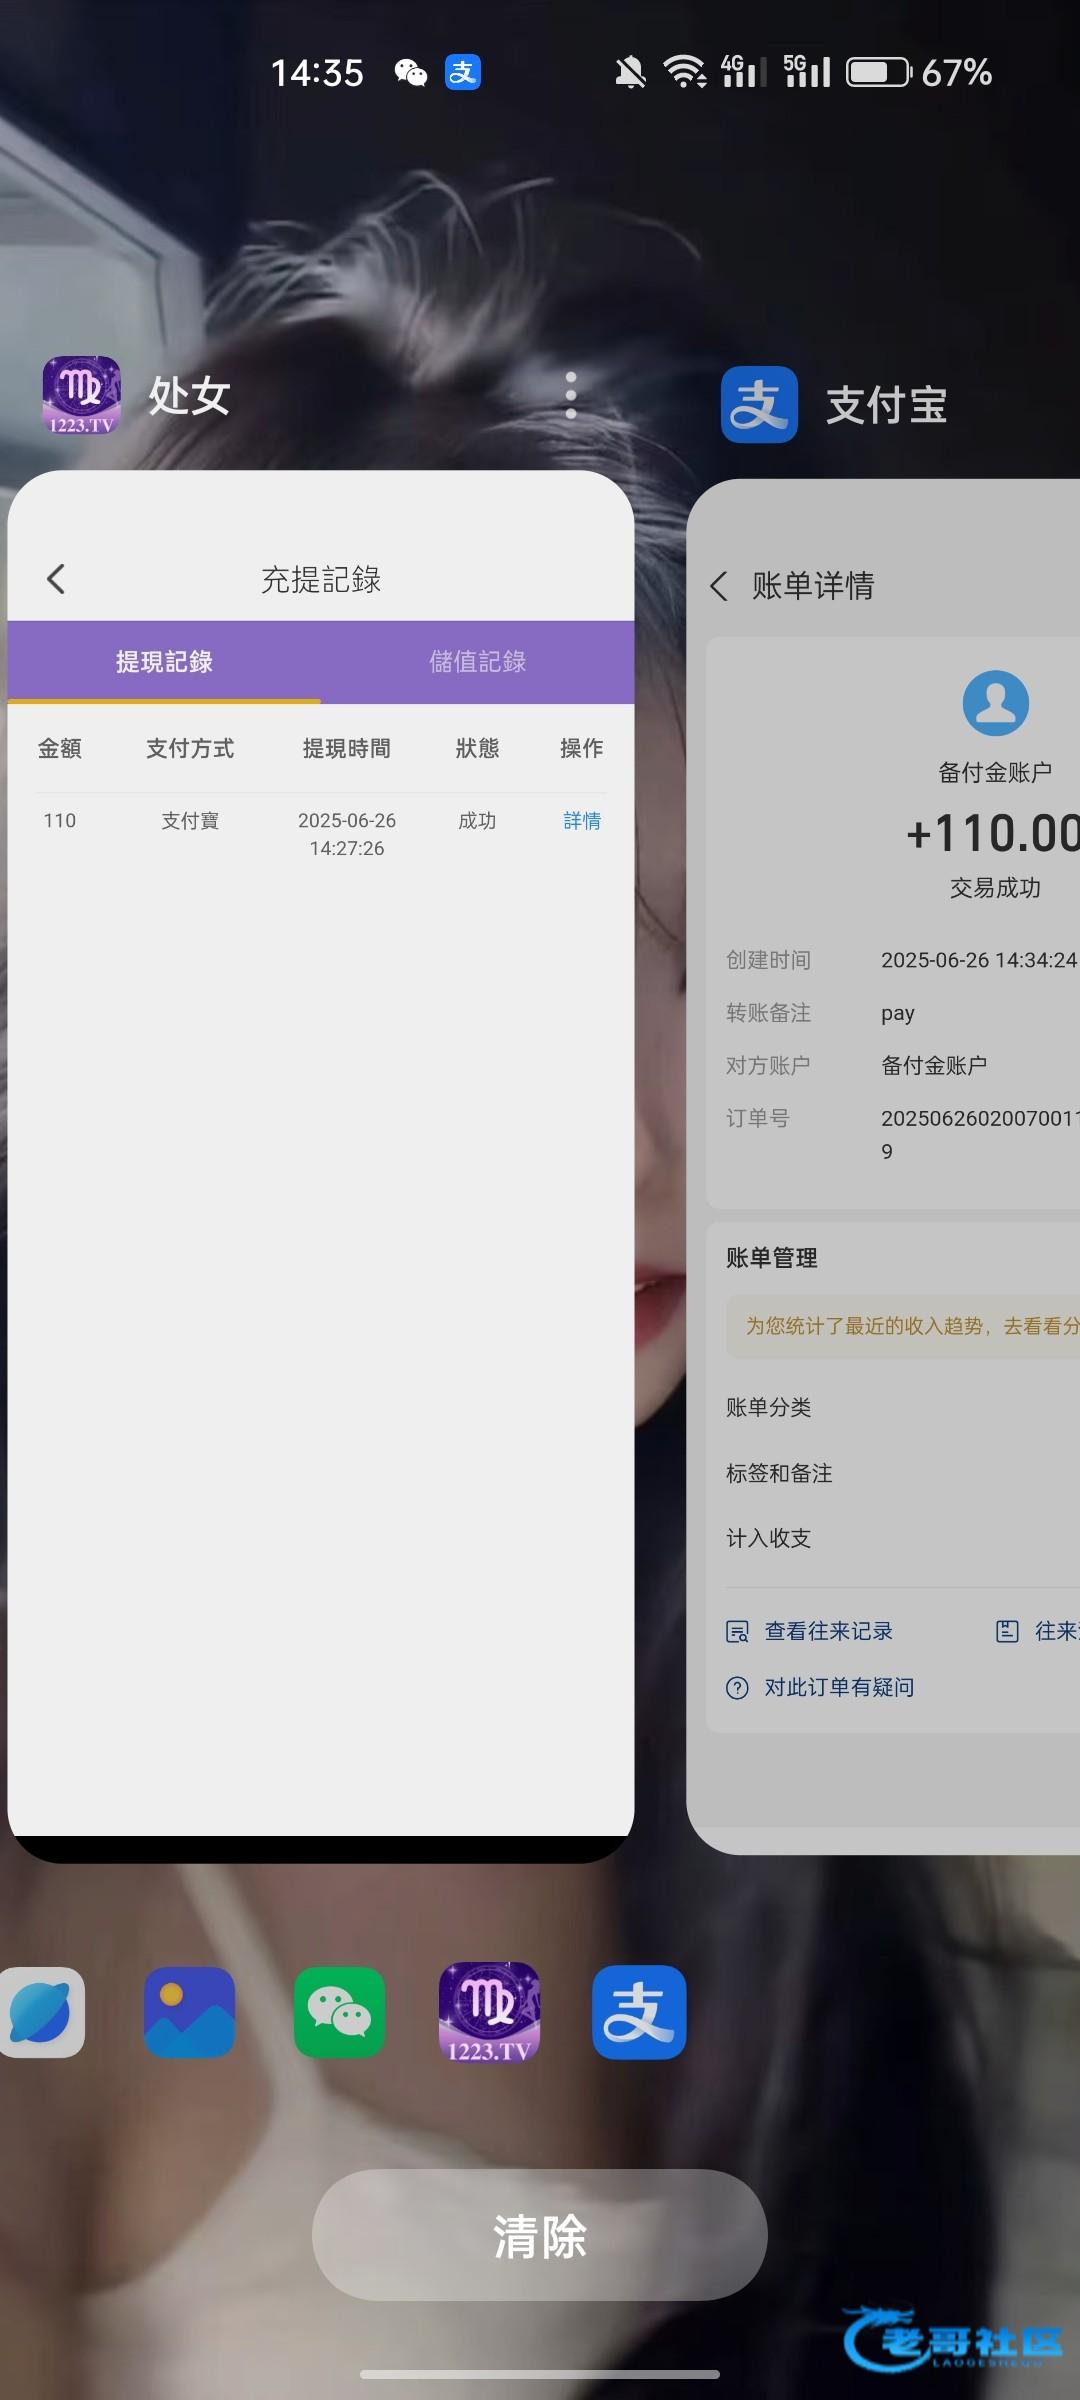Open 詳情 link for 110 withdrawal
The width and height of the screenshot is (1080, 2400).
point(581,821)
